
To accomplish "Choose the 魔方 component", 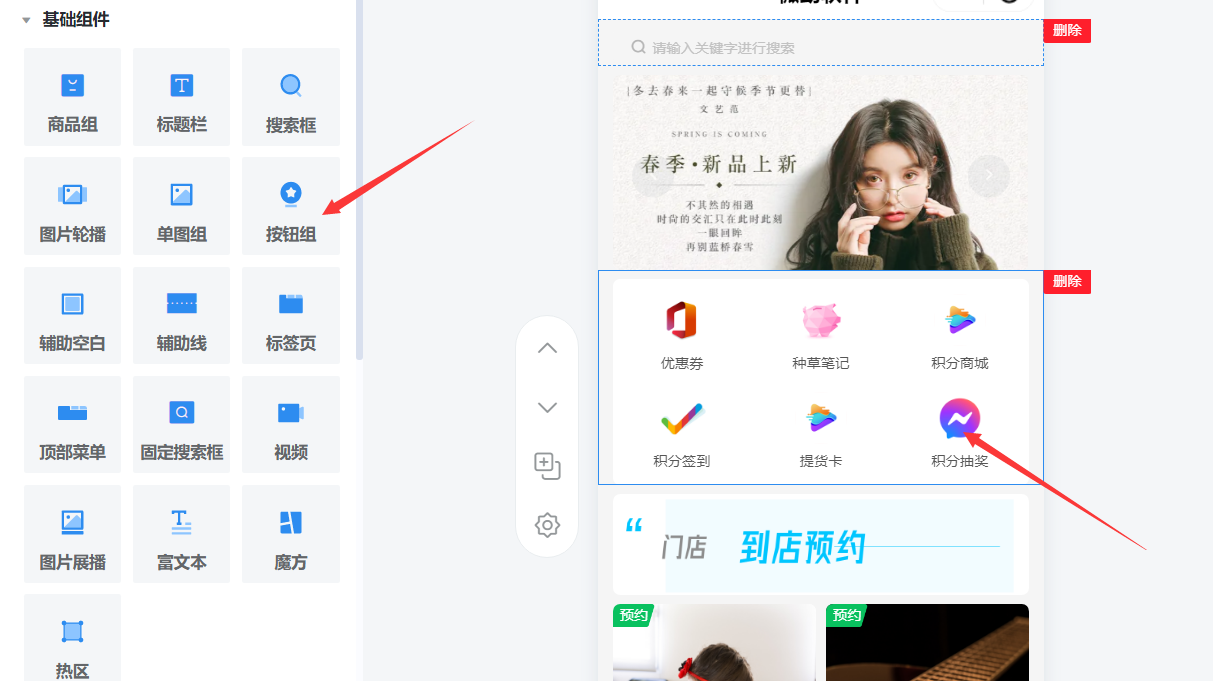I will 291,534.
